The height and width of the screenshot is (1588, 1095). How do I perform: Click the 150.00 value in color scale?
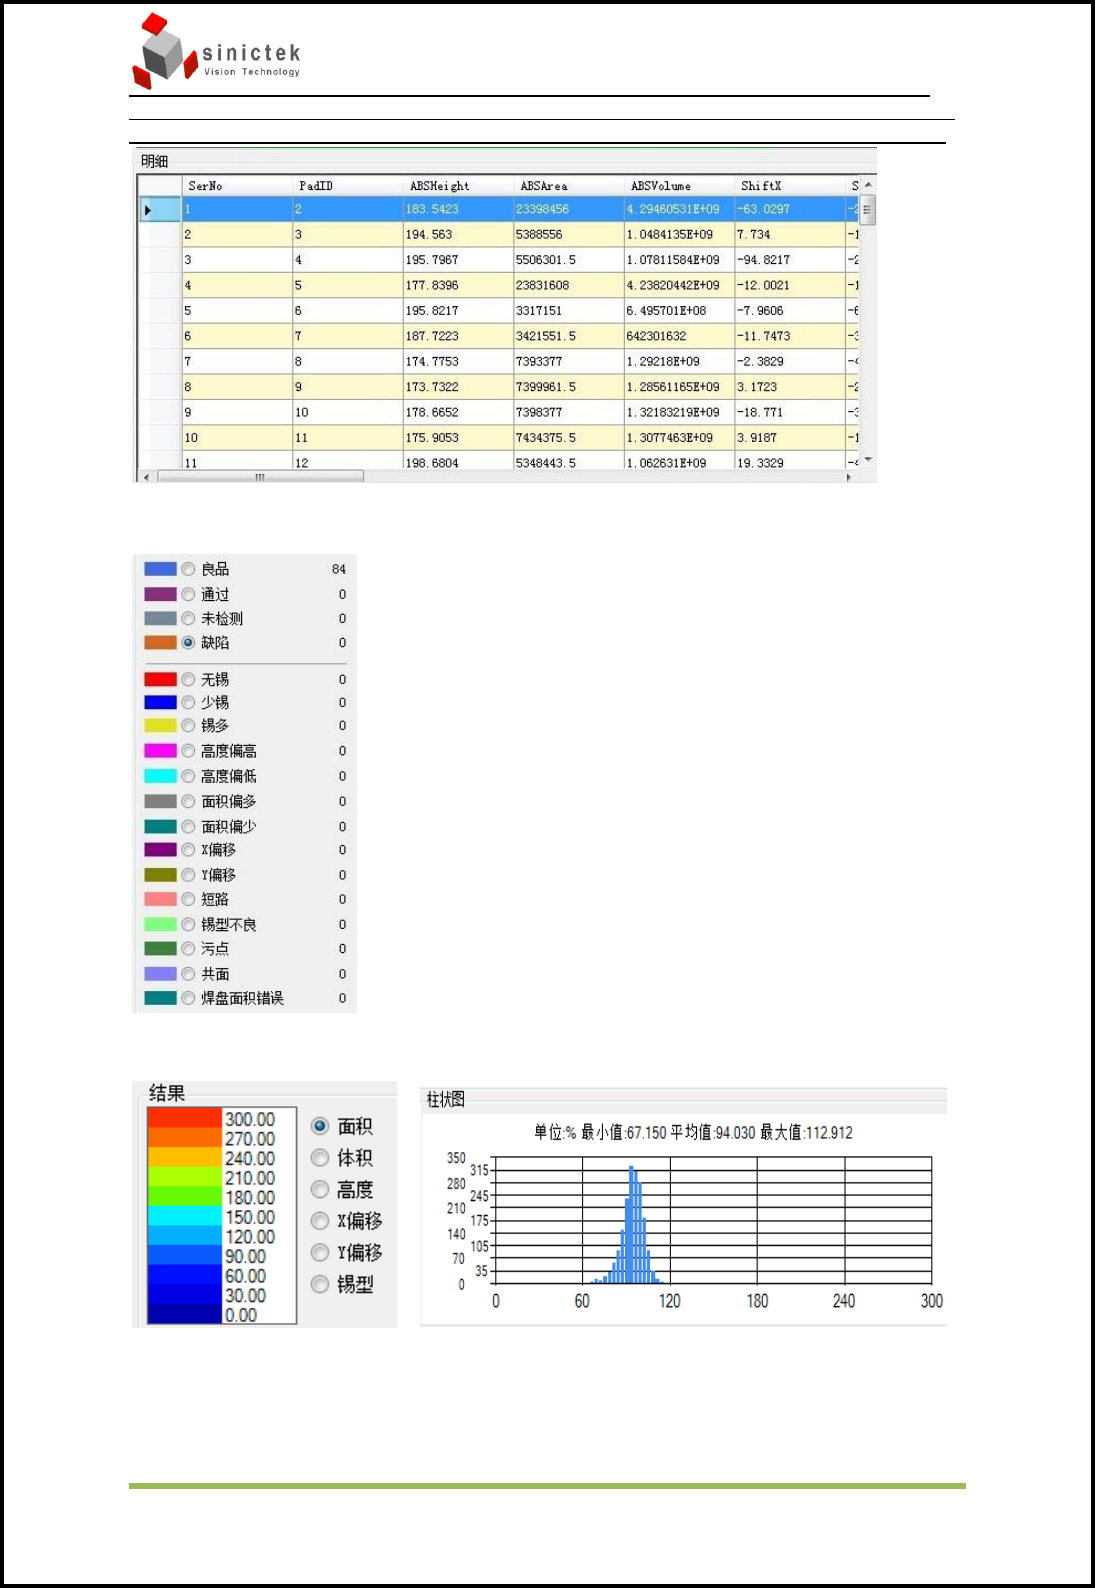(x=250, y=1217)
